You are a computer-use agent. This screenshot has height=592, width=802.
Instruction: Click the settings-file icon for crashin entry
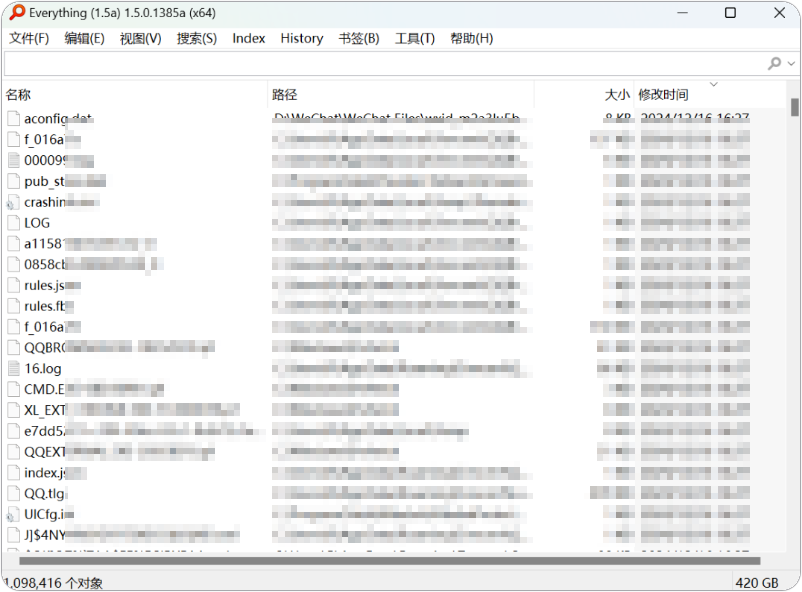pos(14,202)
